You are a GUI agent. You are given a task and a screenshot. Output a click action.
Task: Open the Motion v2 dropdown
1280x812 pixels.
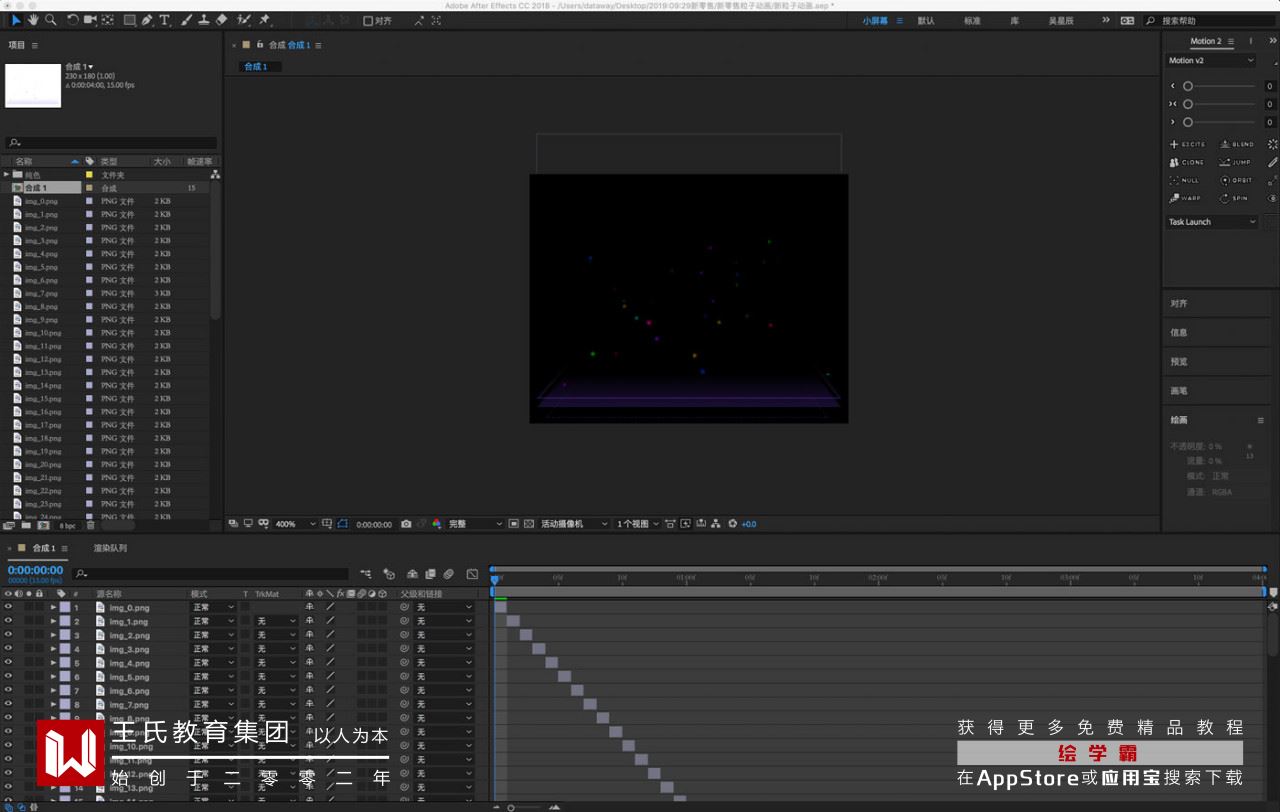(1210, 61)
